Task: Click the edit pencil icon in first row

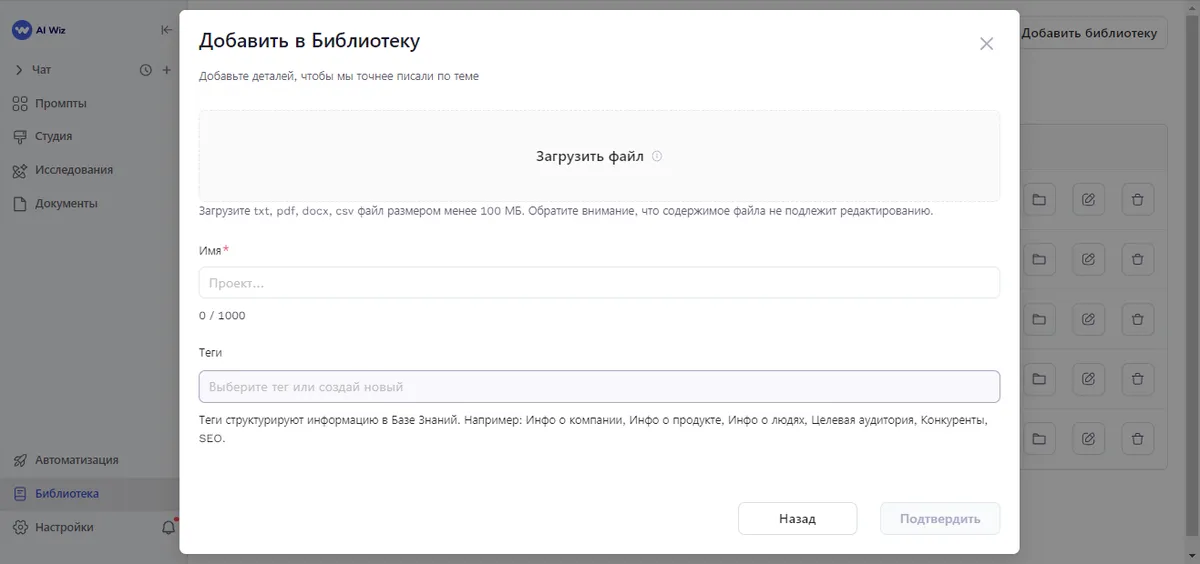Action: (x=1088, y=200)
